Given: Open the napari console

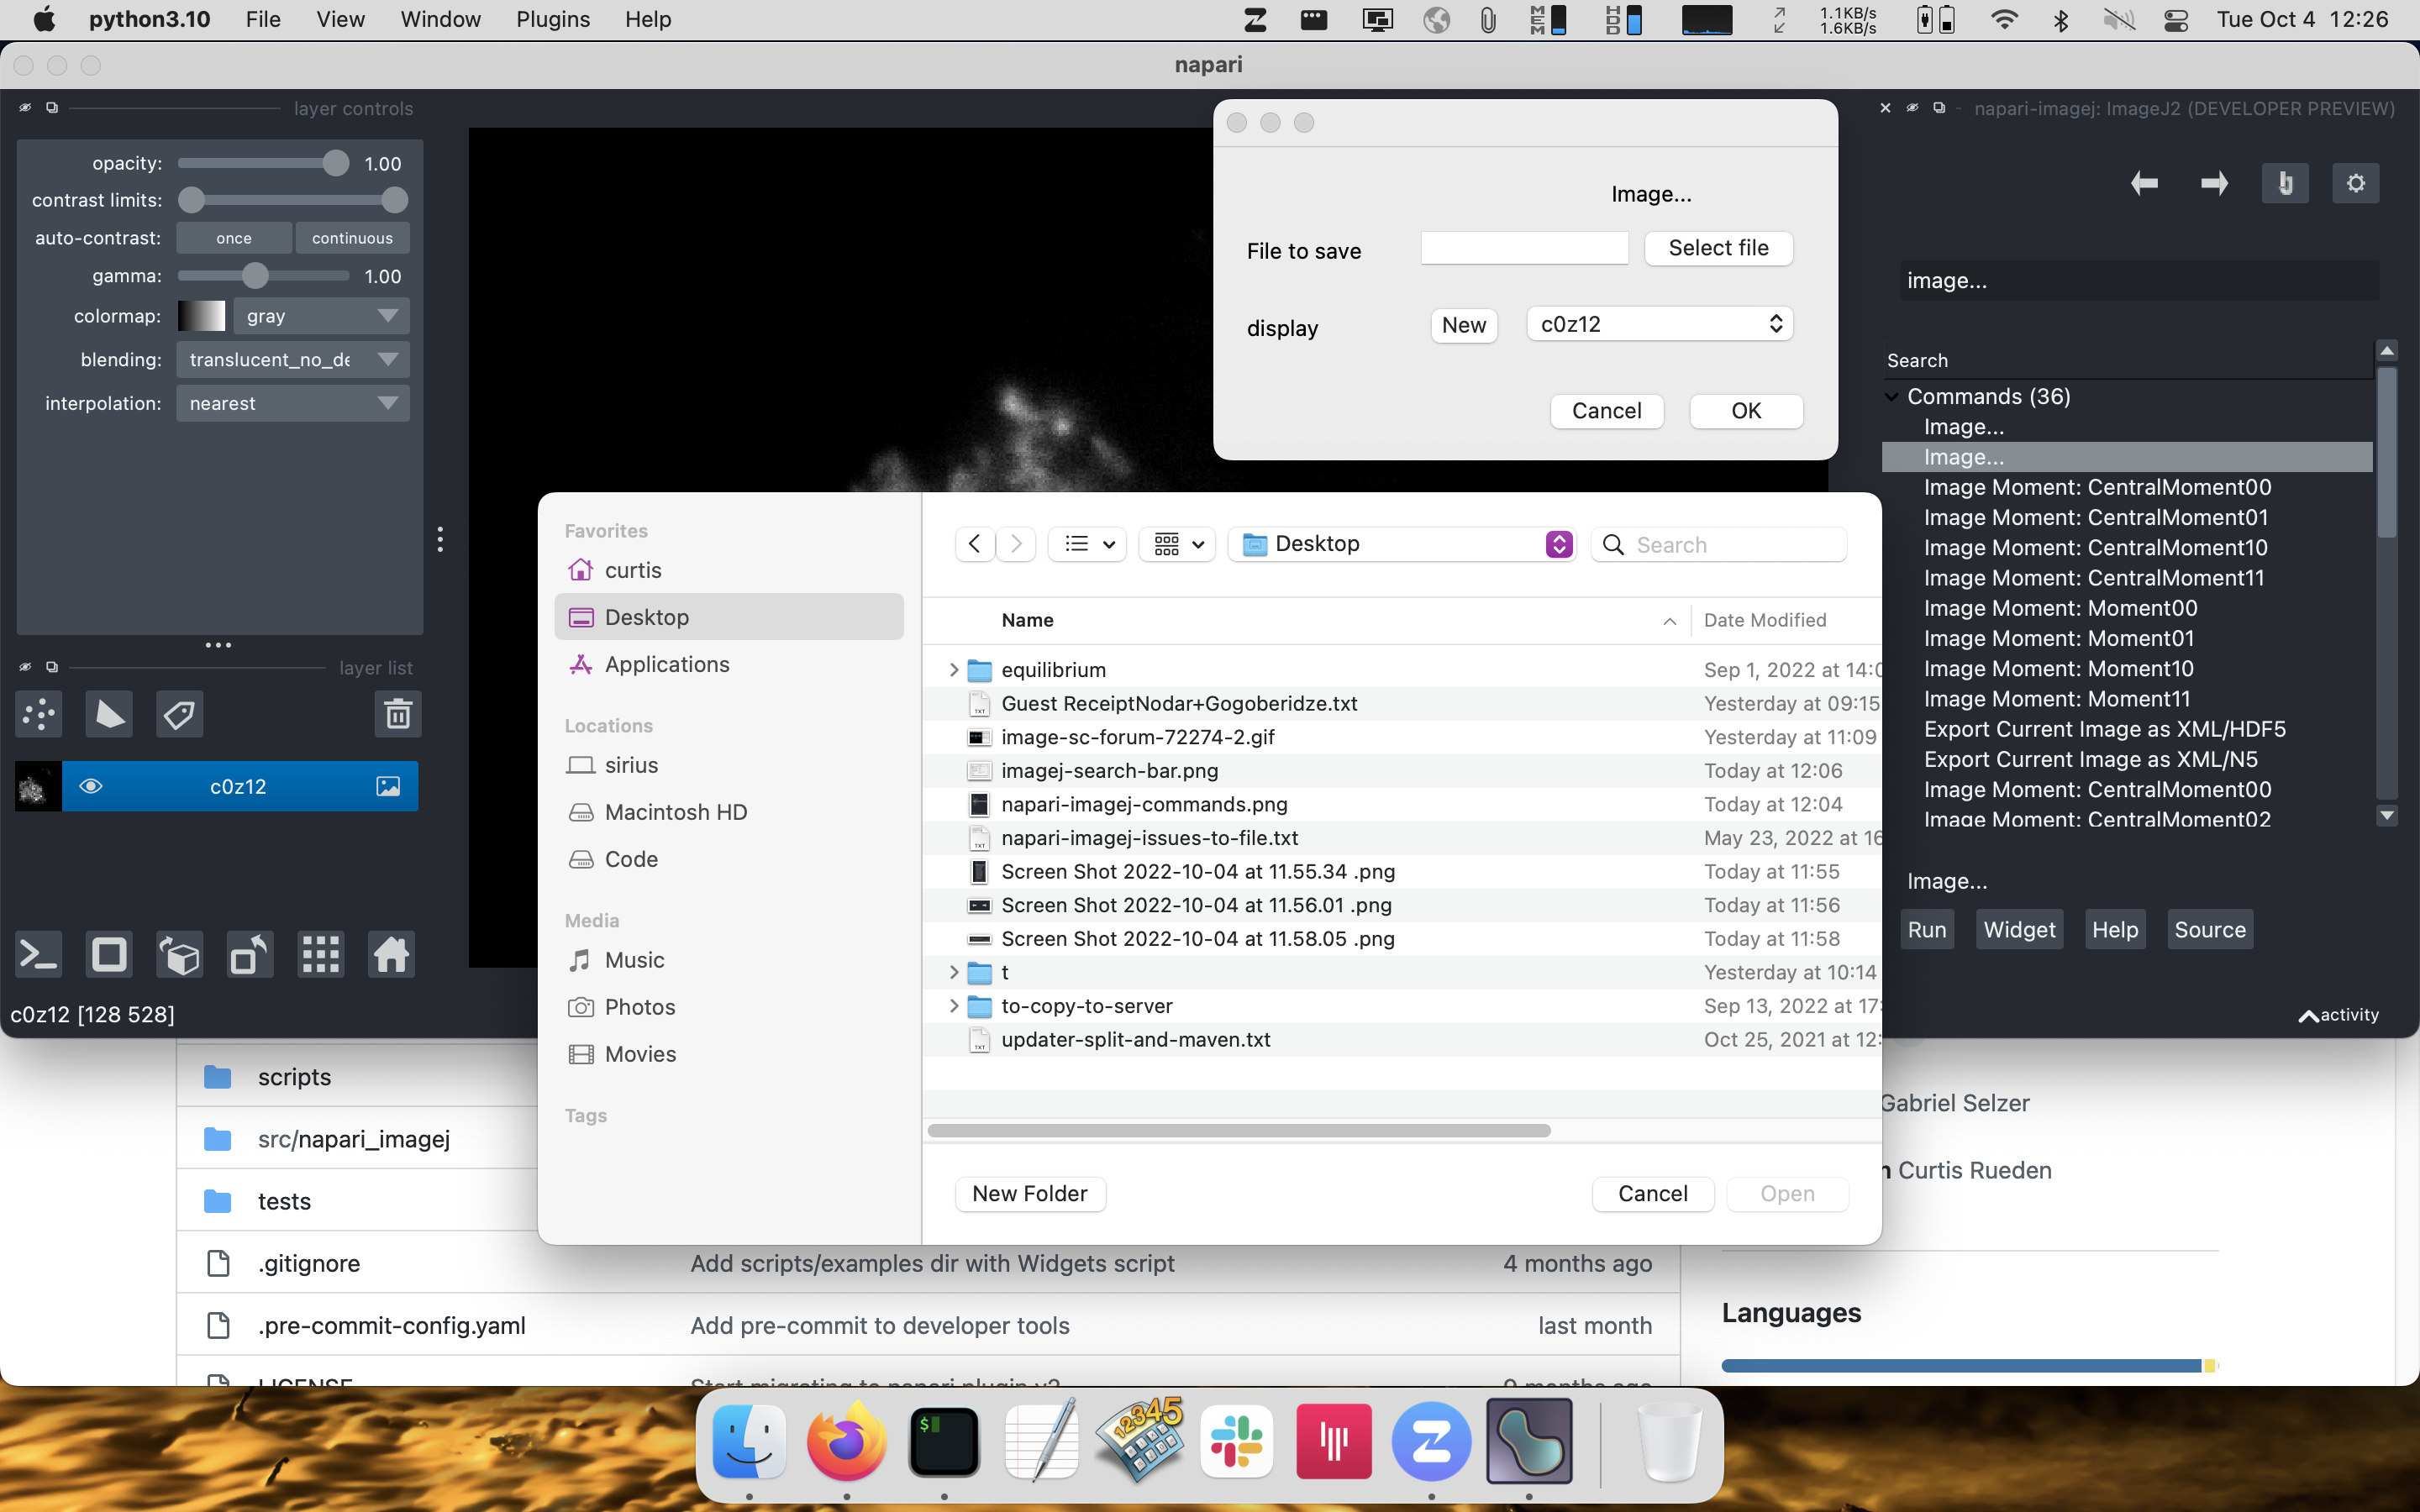Looking at the screenshot, I should click(x=38, y=954).
